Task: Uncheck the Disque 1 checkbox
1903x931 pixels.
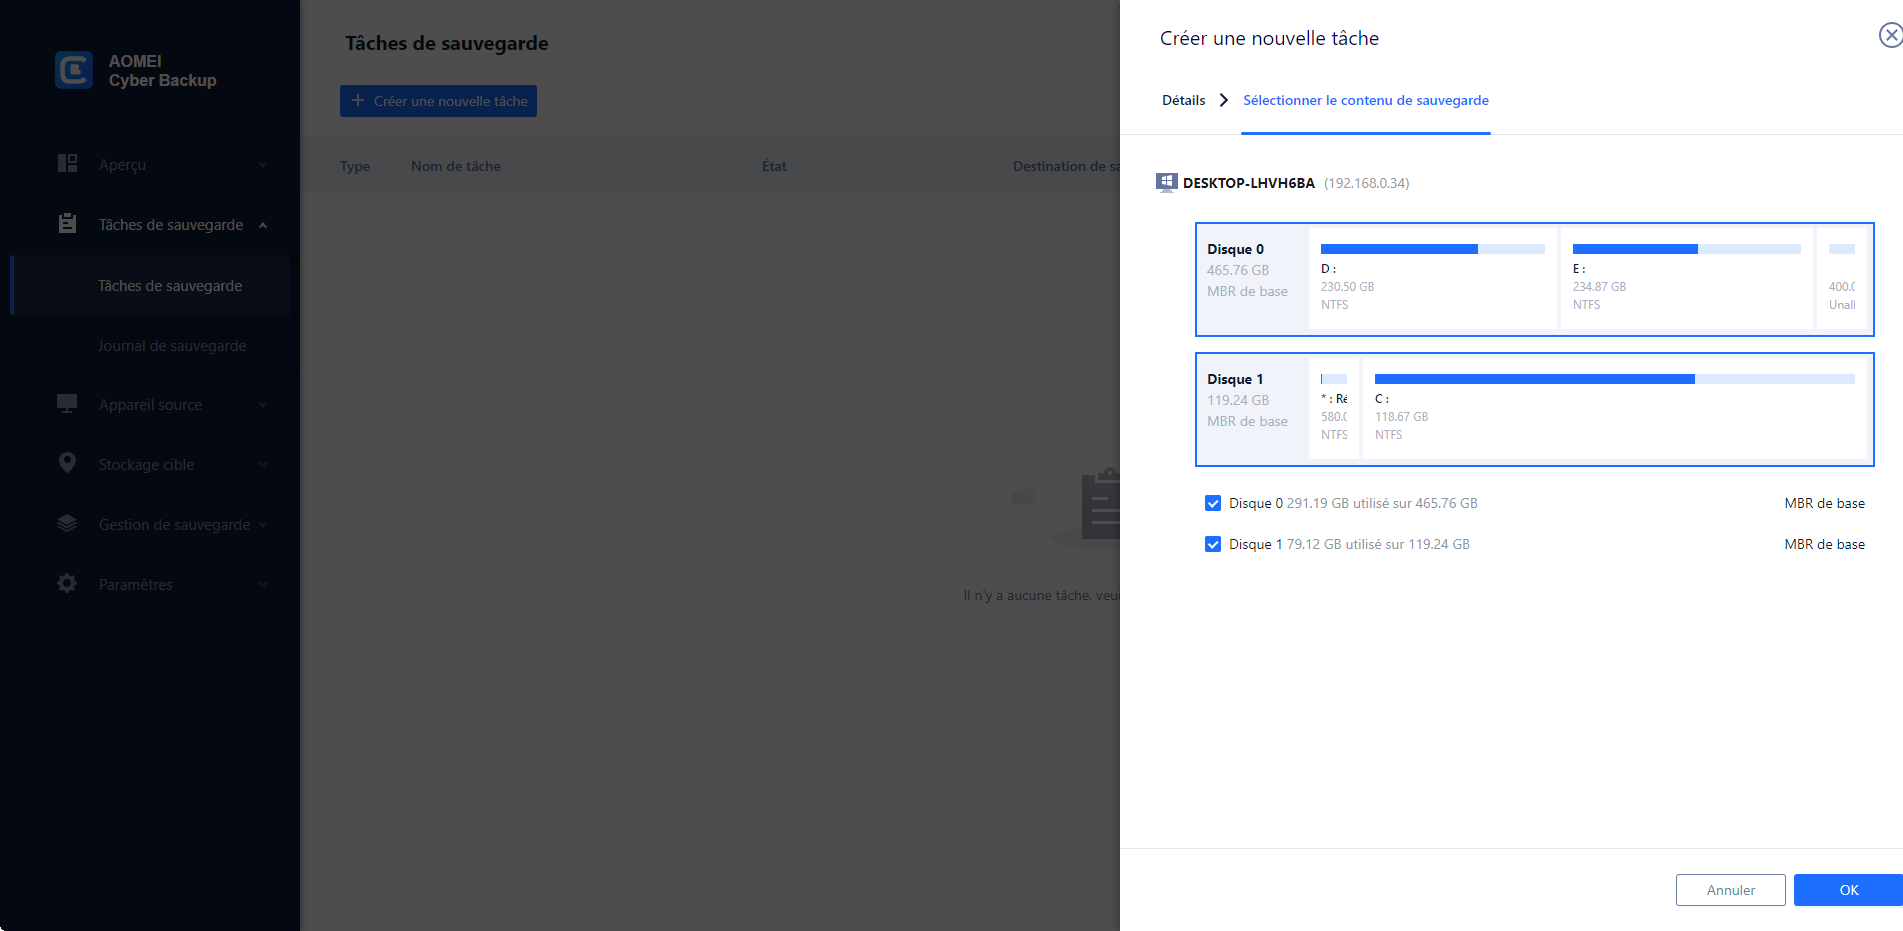Action: (x=1213, y=544)
